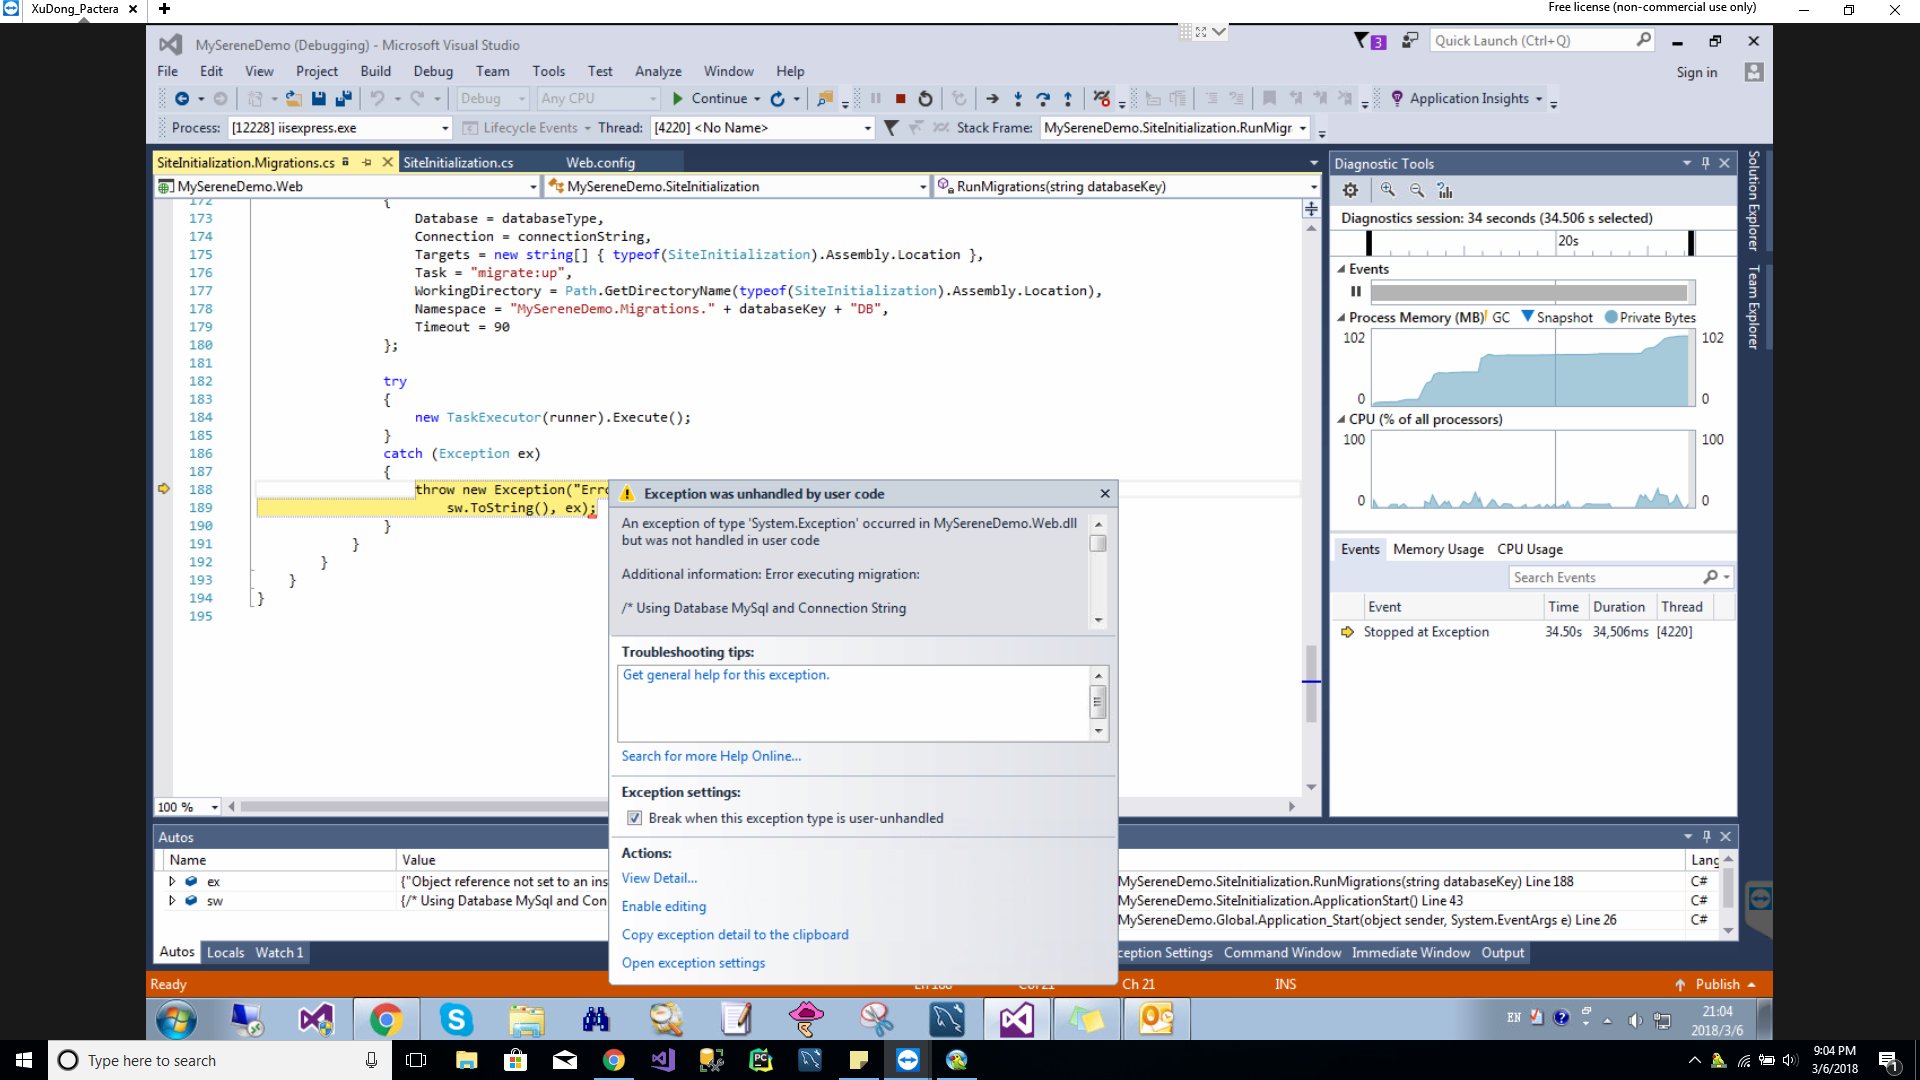The height and width of the screenshot is (1080, 1920).
Task: Open the Stack Frame dropdown
Action: (1303, 128)
